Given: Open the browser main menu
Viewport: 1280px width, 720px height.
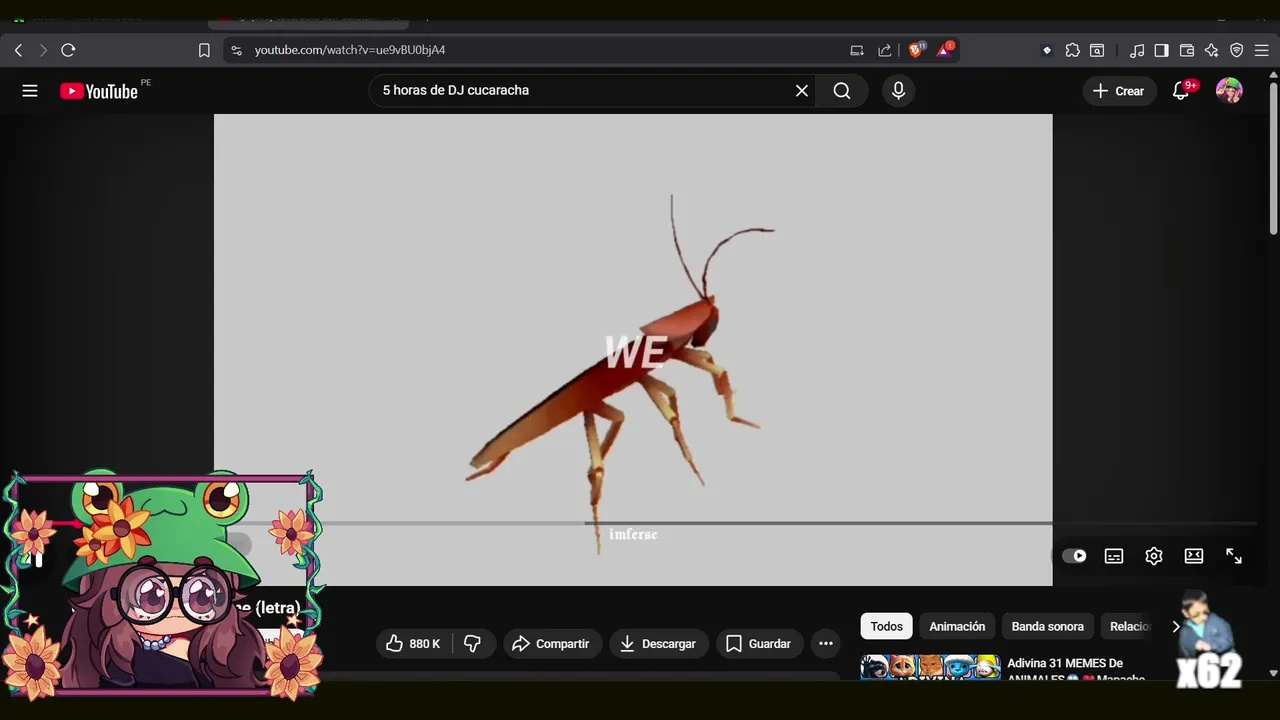Looking at the screenshot, I should (x=1262, y=50).
